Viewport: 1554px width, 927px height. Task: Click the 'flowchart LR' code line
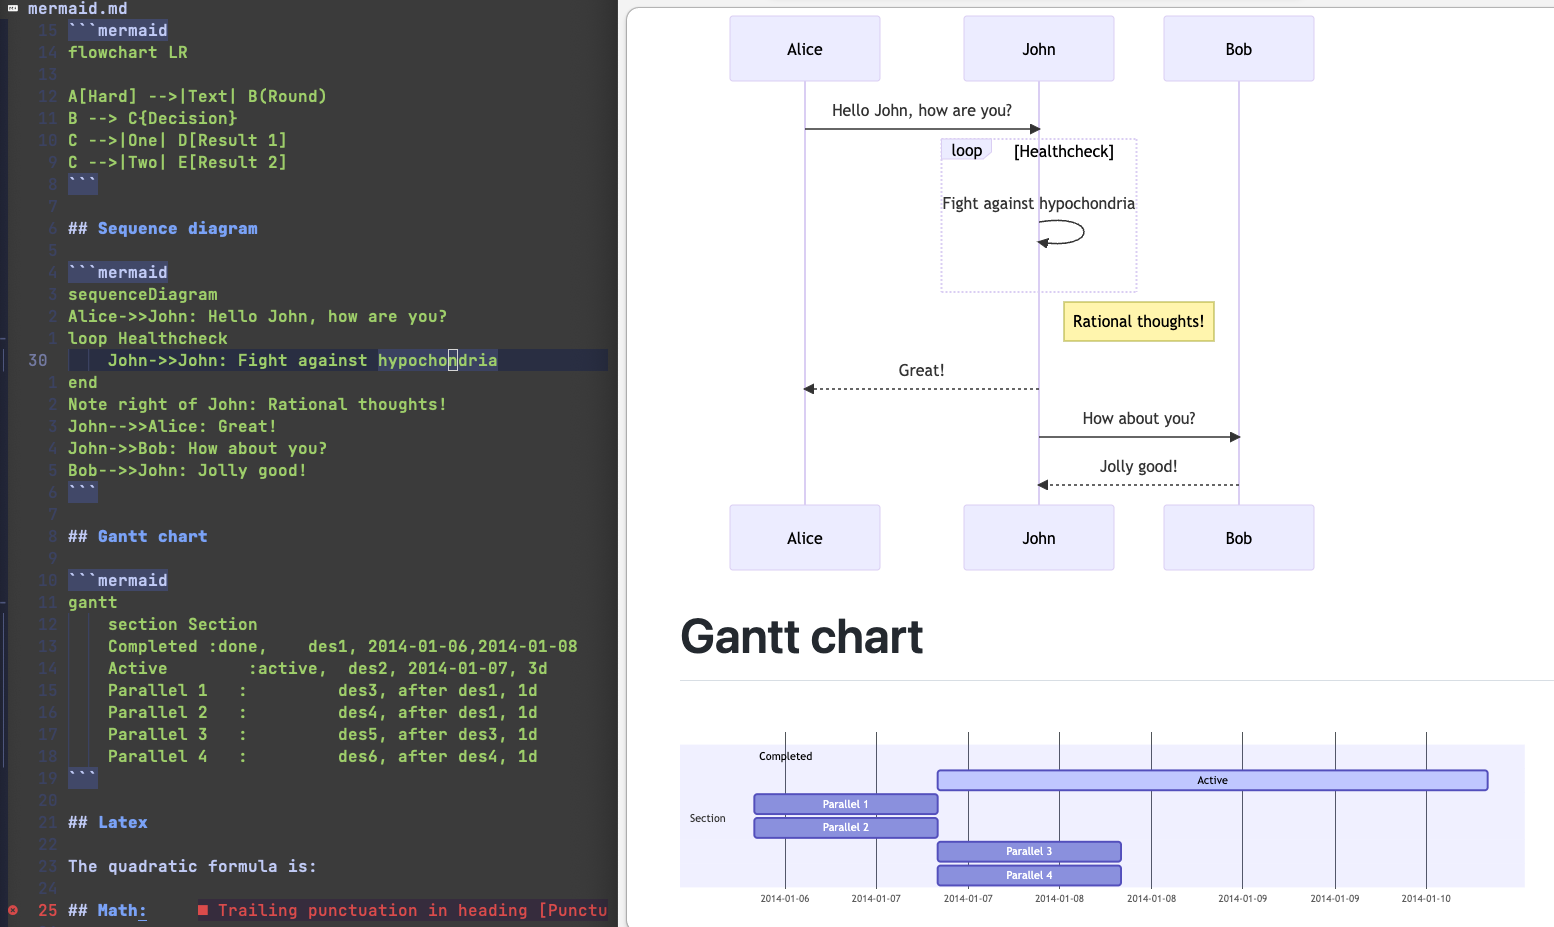tap(128, 52)
